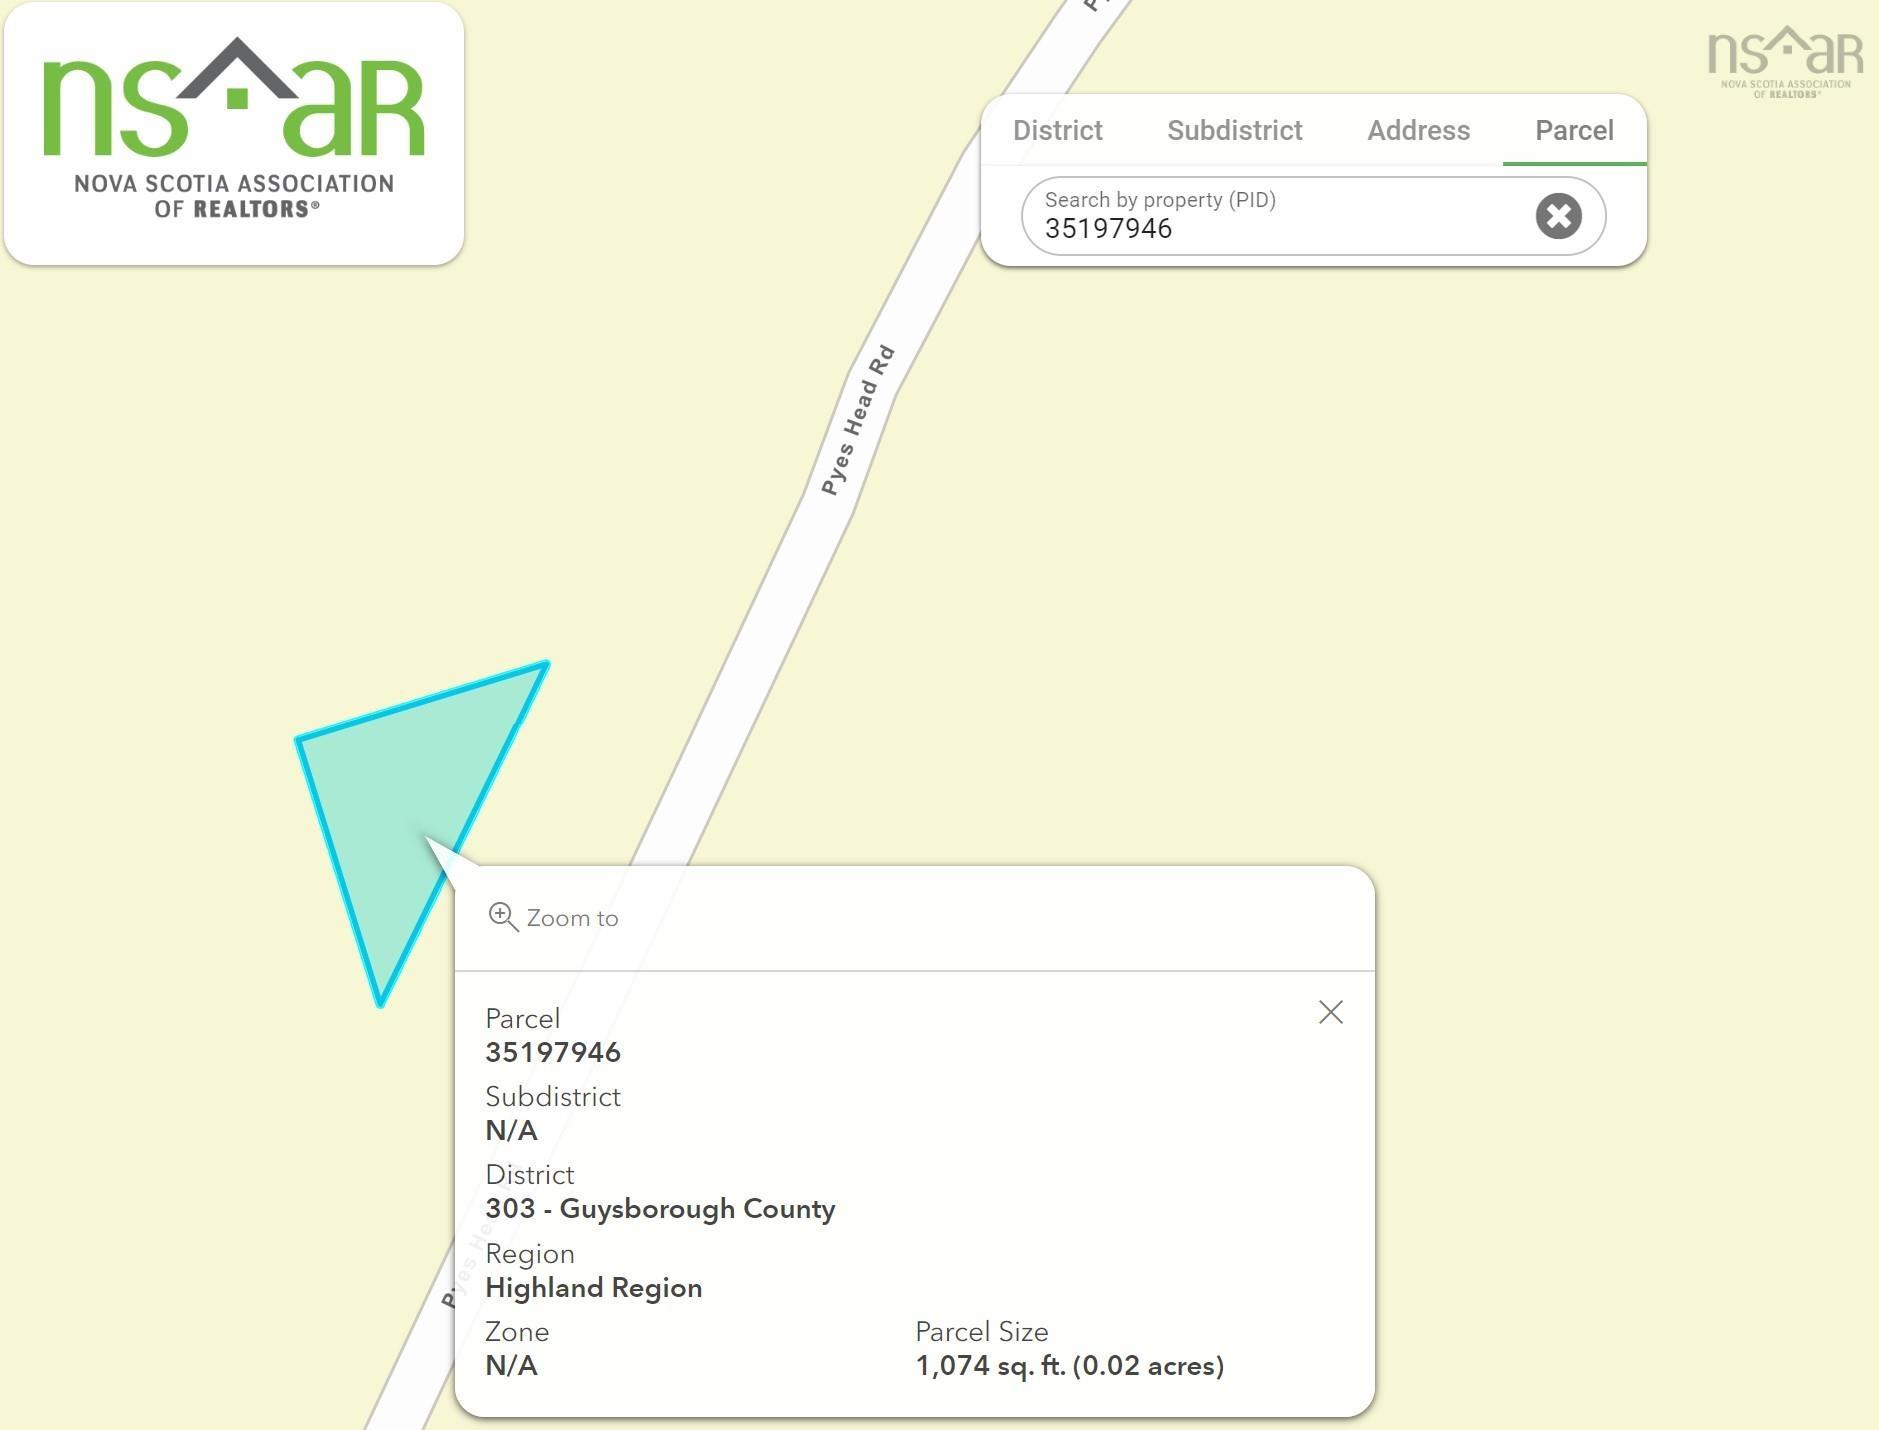Click the parcel size 1,074 sq. ft. value
This screenshot has height=1430, width=1879.
pyautogui.click(x=1069, y=1366)
